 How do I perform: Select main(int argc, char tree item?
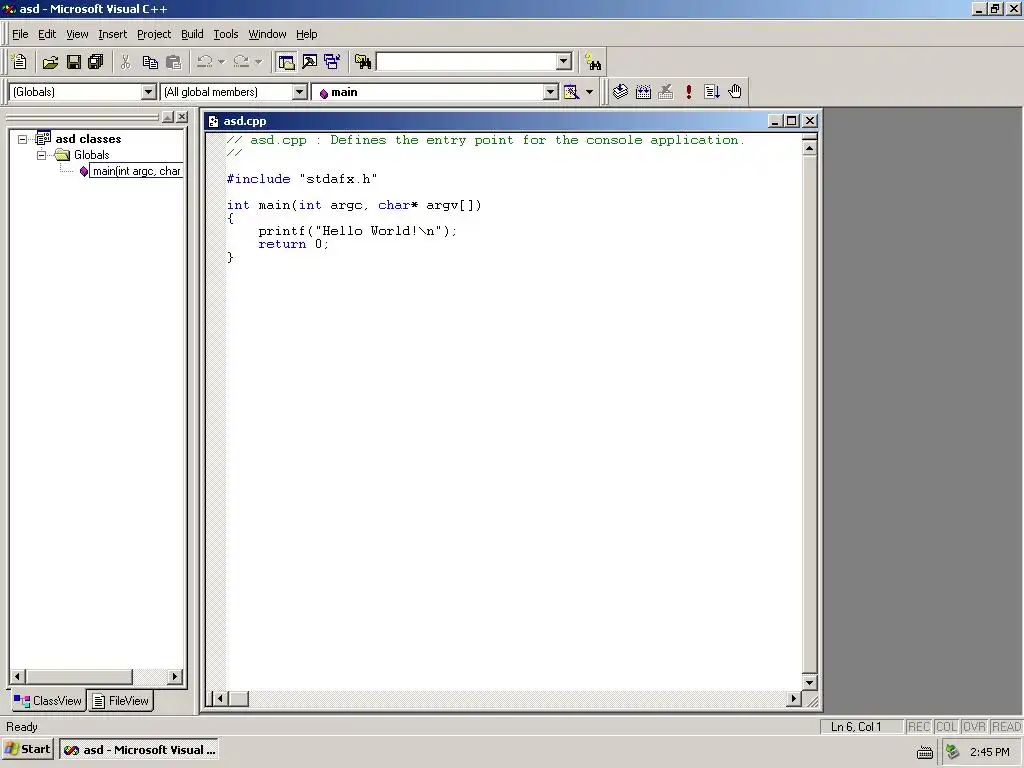pos(136,171)
